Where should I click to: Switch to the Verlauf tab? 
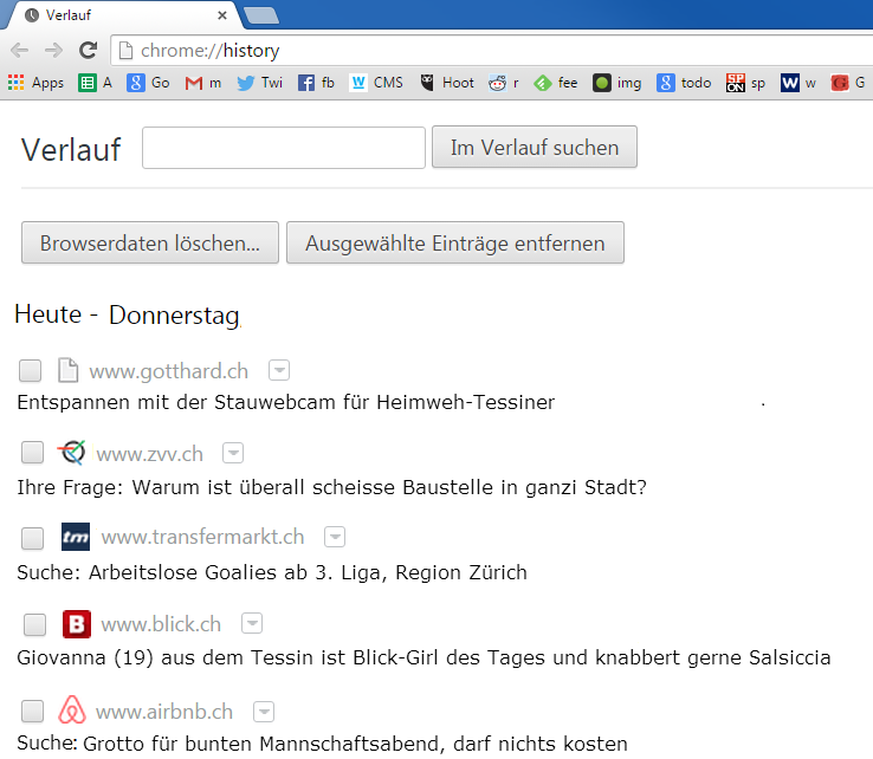click(x=120, y=15)
